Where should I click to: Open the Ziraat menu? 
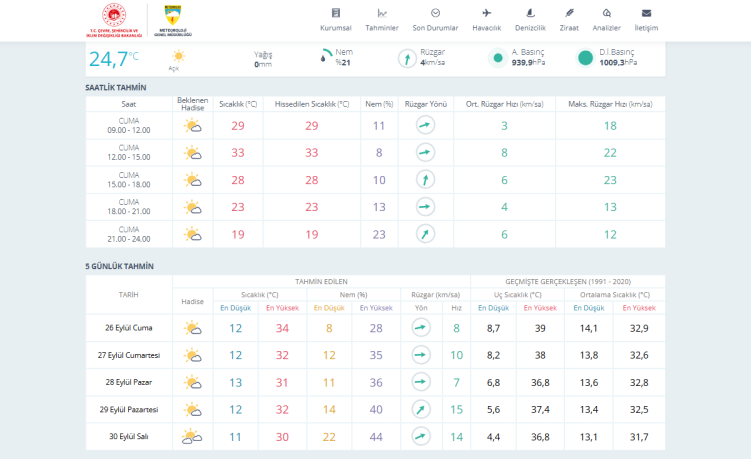(x=569, y=20)
